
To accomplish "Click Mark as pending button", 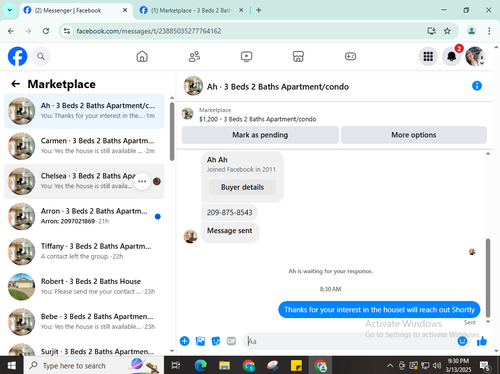I will 260,135.
